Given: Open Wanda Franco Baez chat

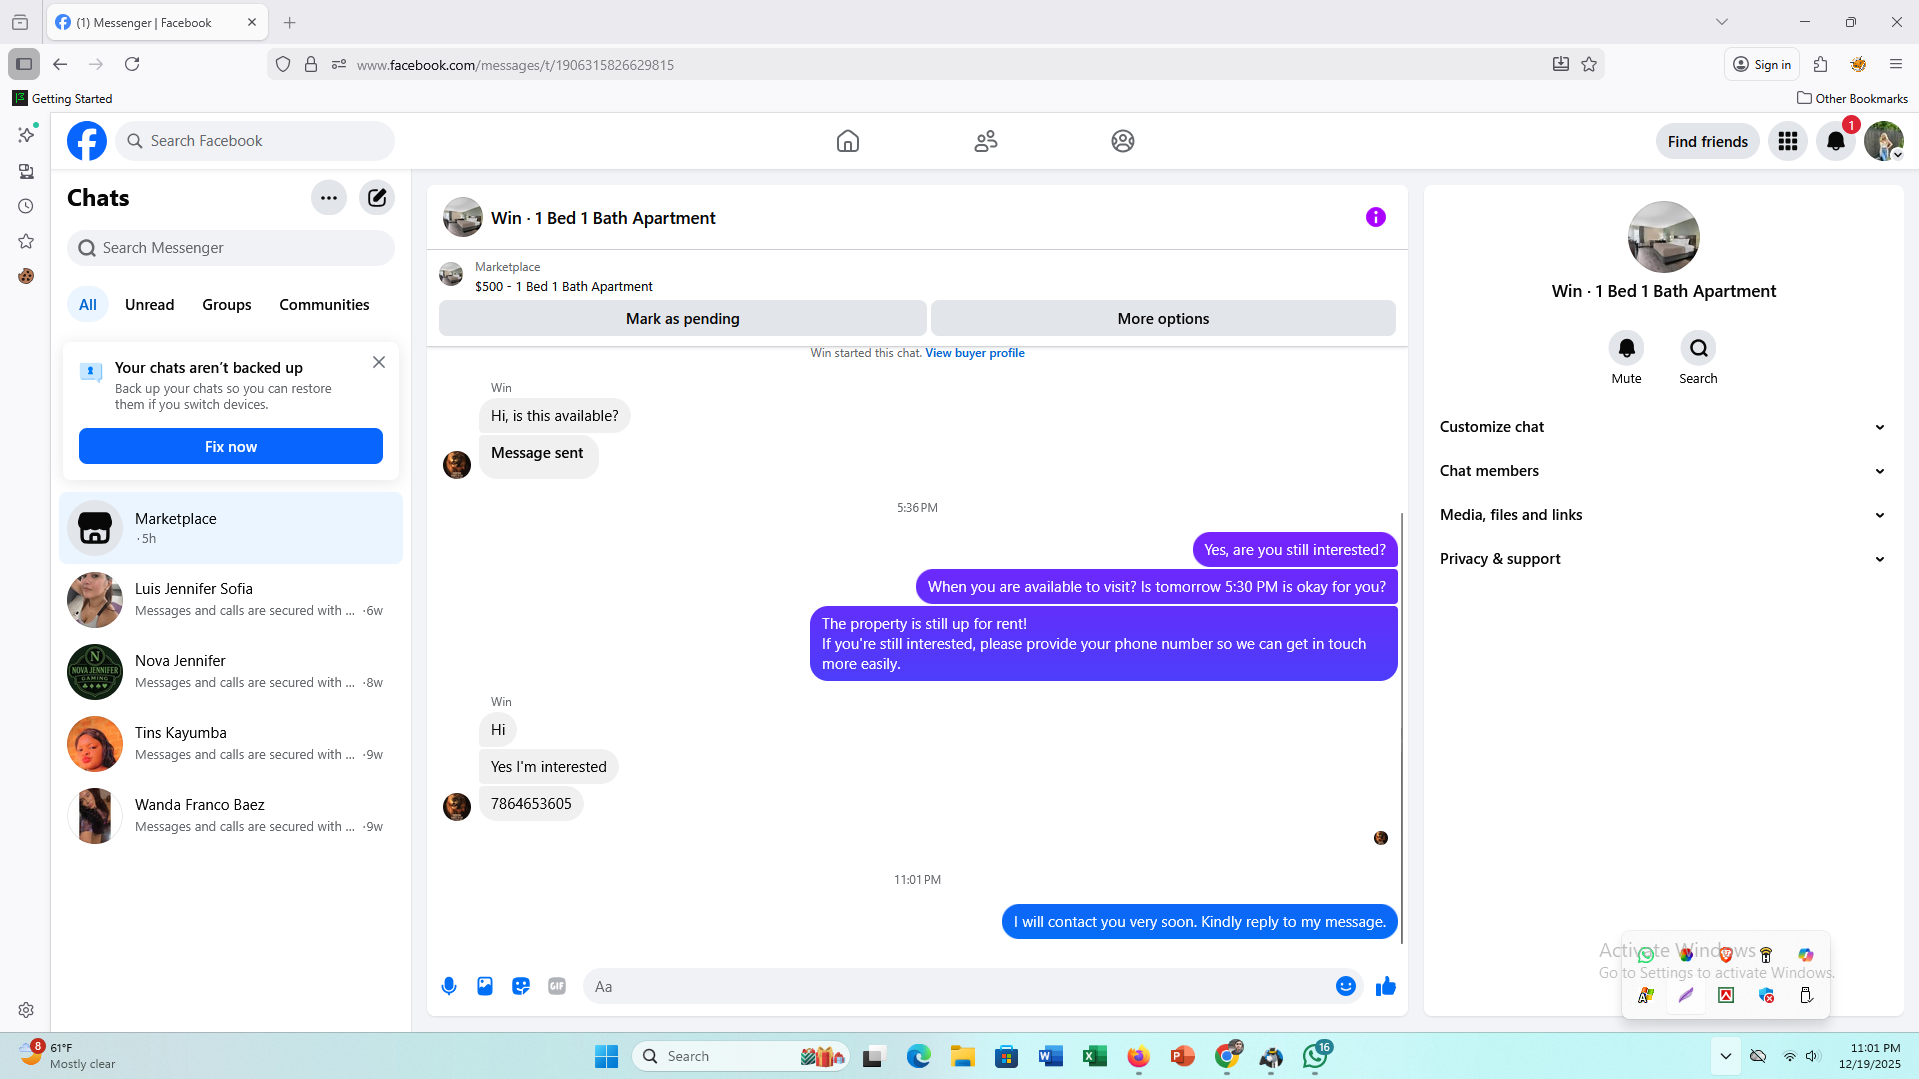Looking at the screenshot, I should (231, 816).
